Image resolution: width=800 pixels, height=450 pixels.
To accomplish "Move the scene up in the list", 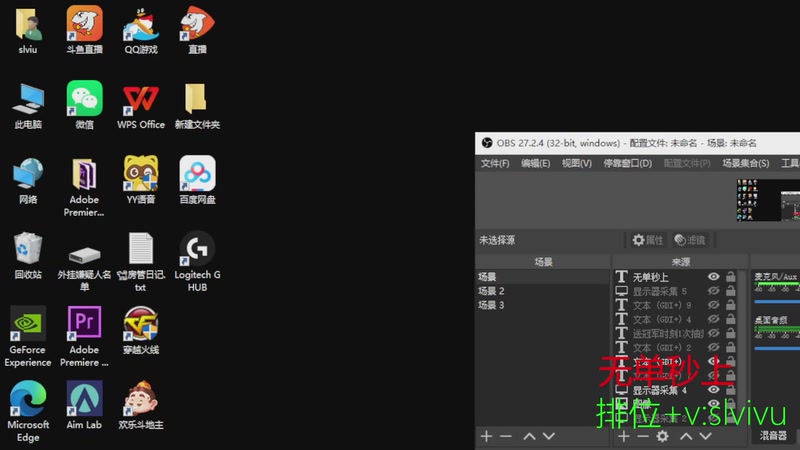I will pyautogui.click(x=530, y=436).
